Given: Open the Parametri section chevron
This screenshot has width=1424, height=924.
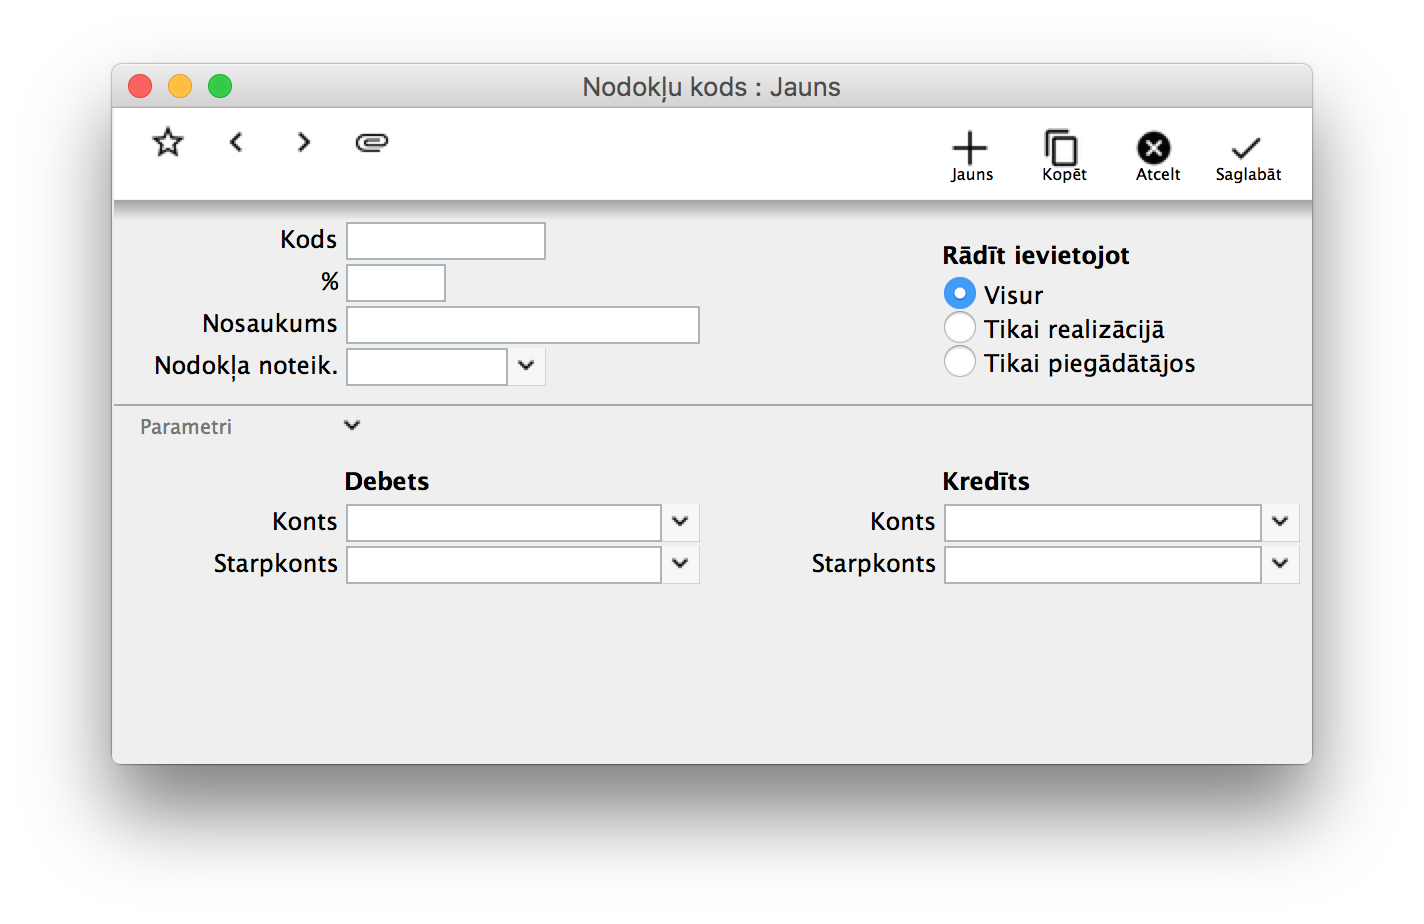Looking at the screenshot, I should click(x=351, y=426).
